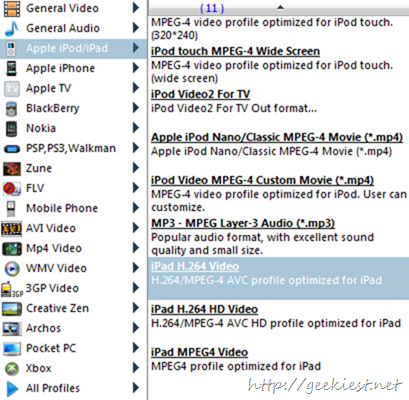Open the Archos category
This screenshot has width=409, height=400.
(x=73, y=328)
